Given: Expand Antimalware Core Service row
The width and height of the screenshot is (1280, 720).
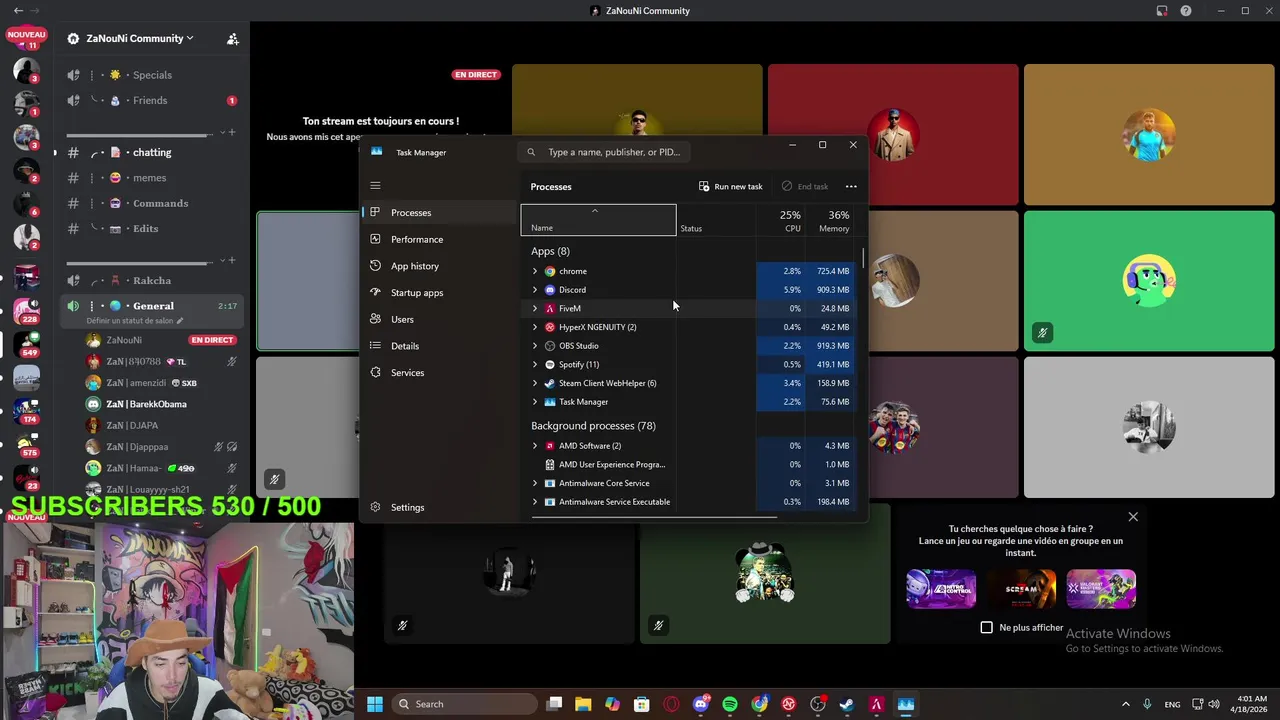Looking at the screenshot, I should click(x=535, y=483).
